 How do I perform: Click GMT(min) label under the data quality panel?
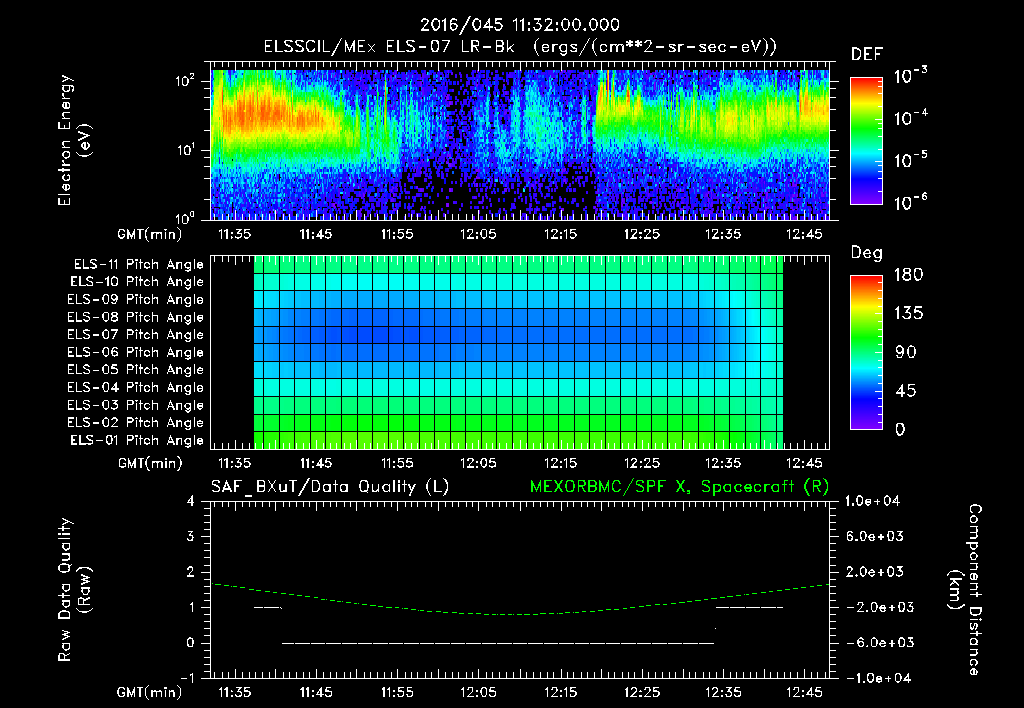pos(150,692)
